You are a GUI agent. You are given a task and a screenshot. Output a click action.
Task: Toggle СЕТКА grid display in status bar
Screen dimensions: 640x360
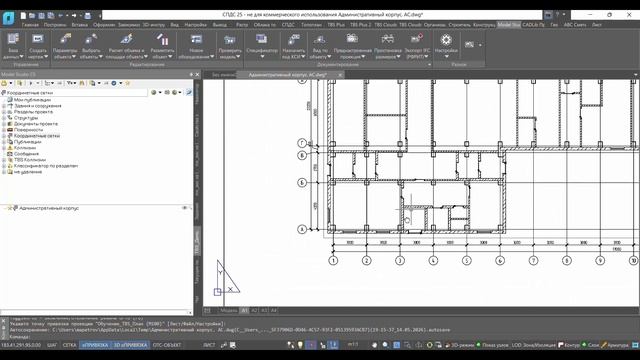click(x=69, y=345)
